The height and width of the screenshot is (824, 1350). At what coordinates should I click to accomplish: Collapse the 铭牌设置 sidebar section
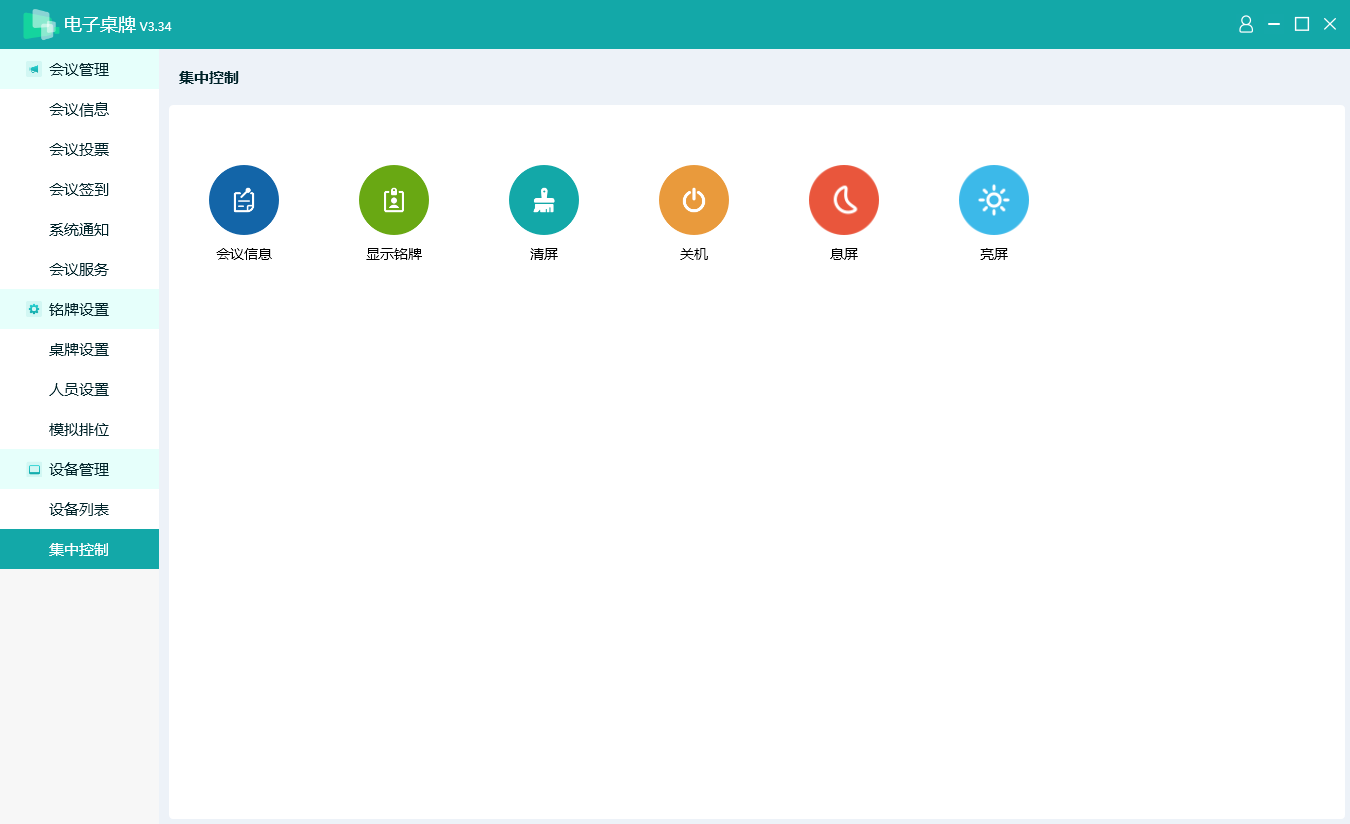(79, 310)
